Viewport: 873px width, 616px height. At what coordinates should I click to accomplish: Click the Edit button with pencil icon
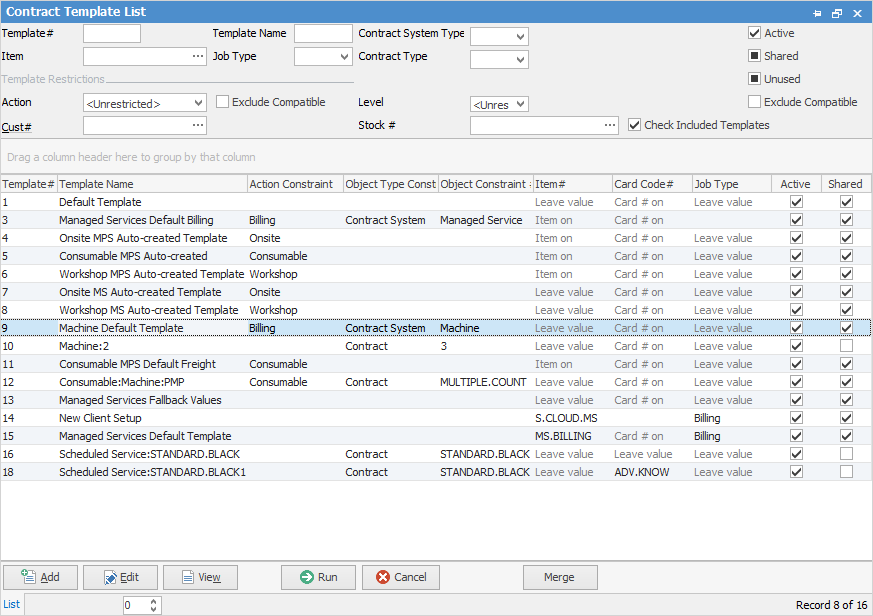coord(120,577)
